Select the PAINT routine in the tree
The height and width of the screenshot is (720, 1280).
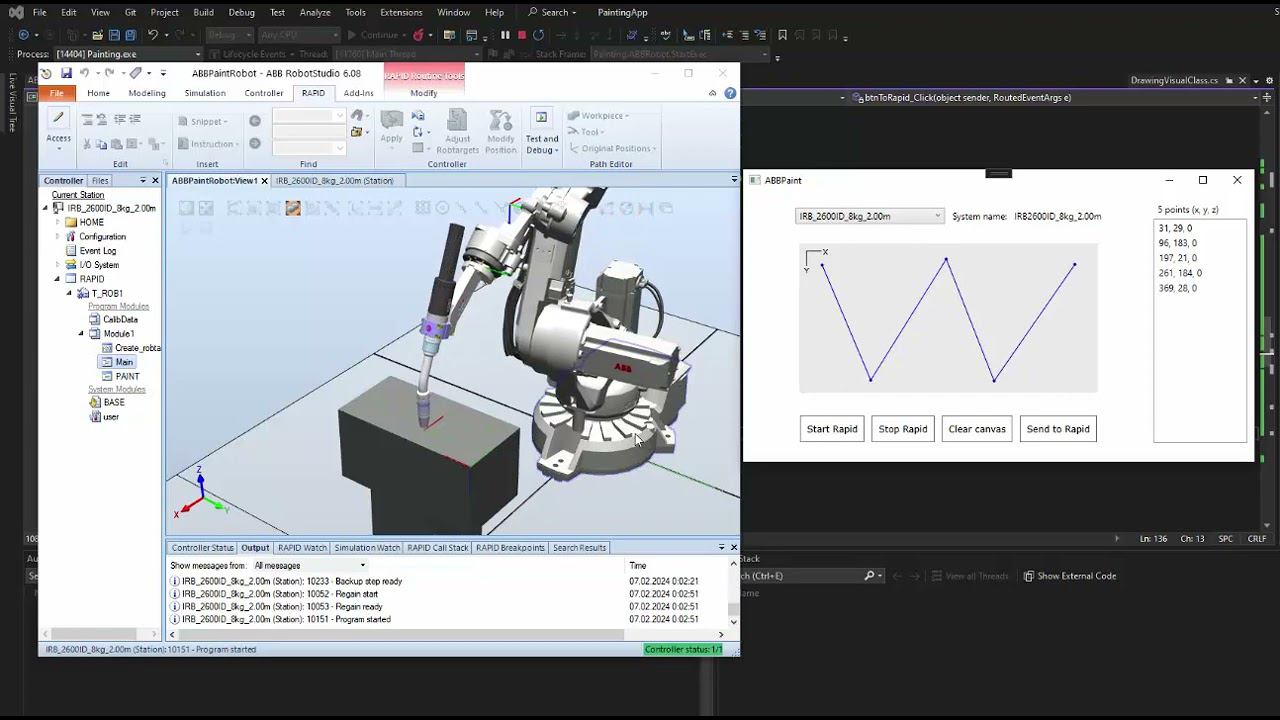127,376
